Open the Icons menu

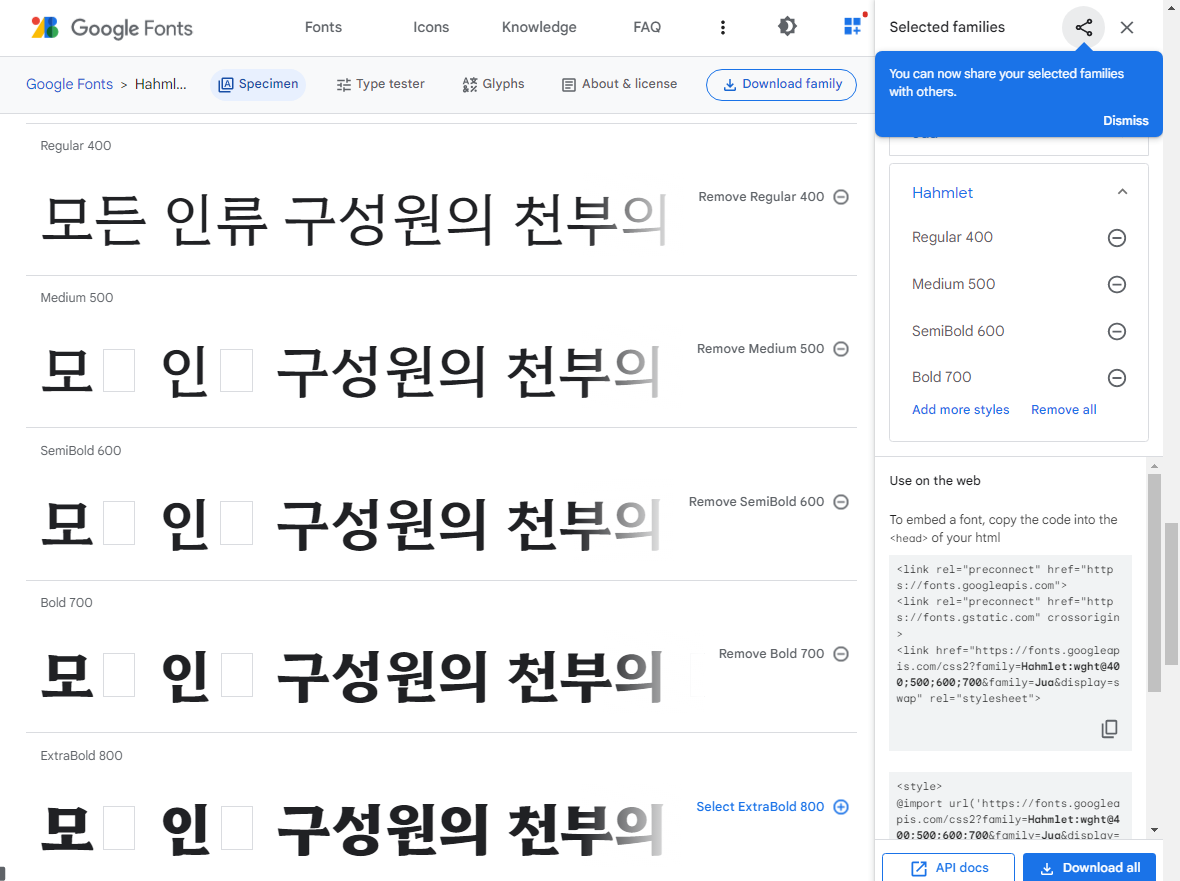point(430,27)
